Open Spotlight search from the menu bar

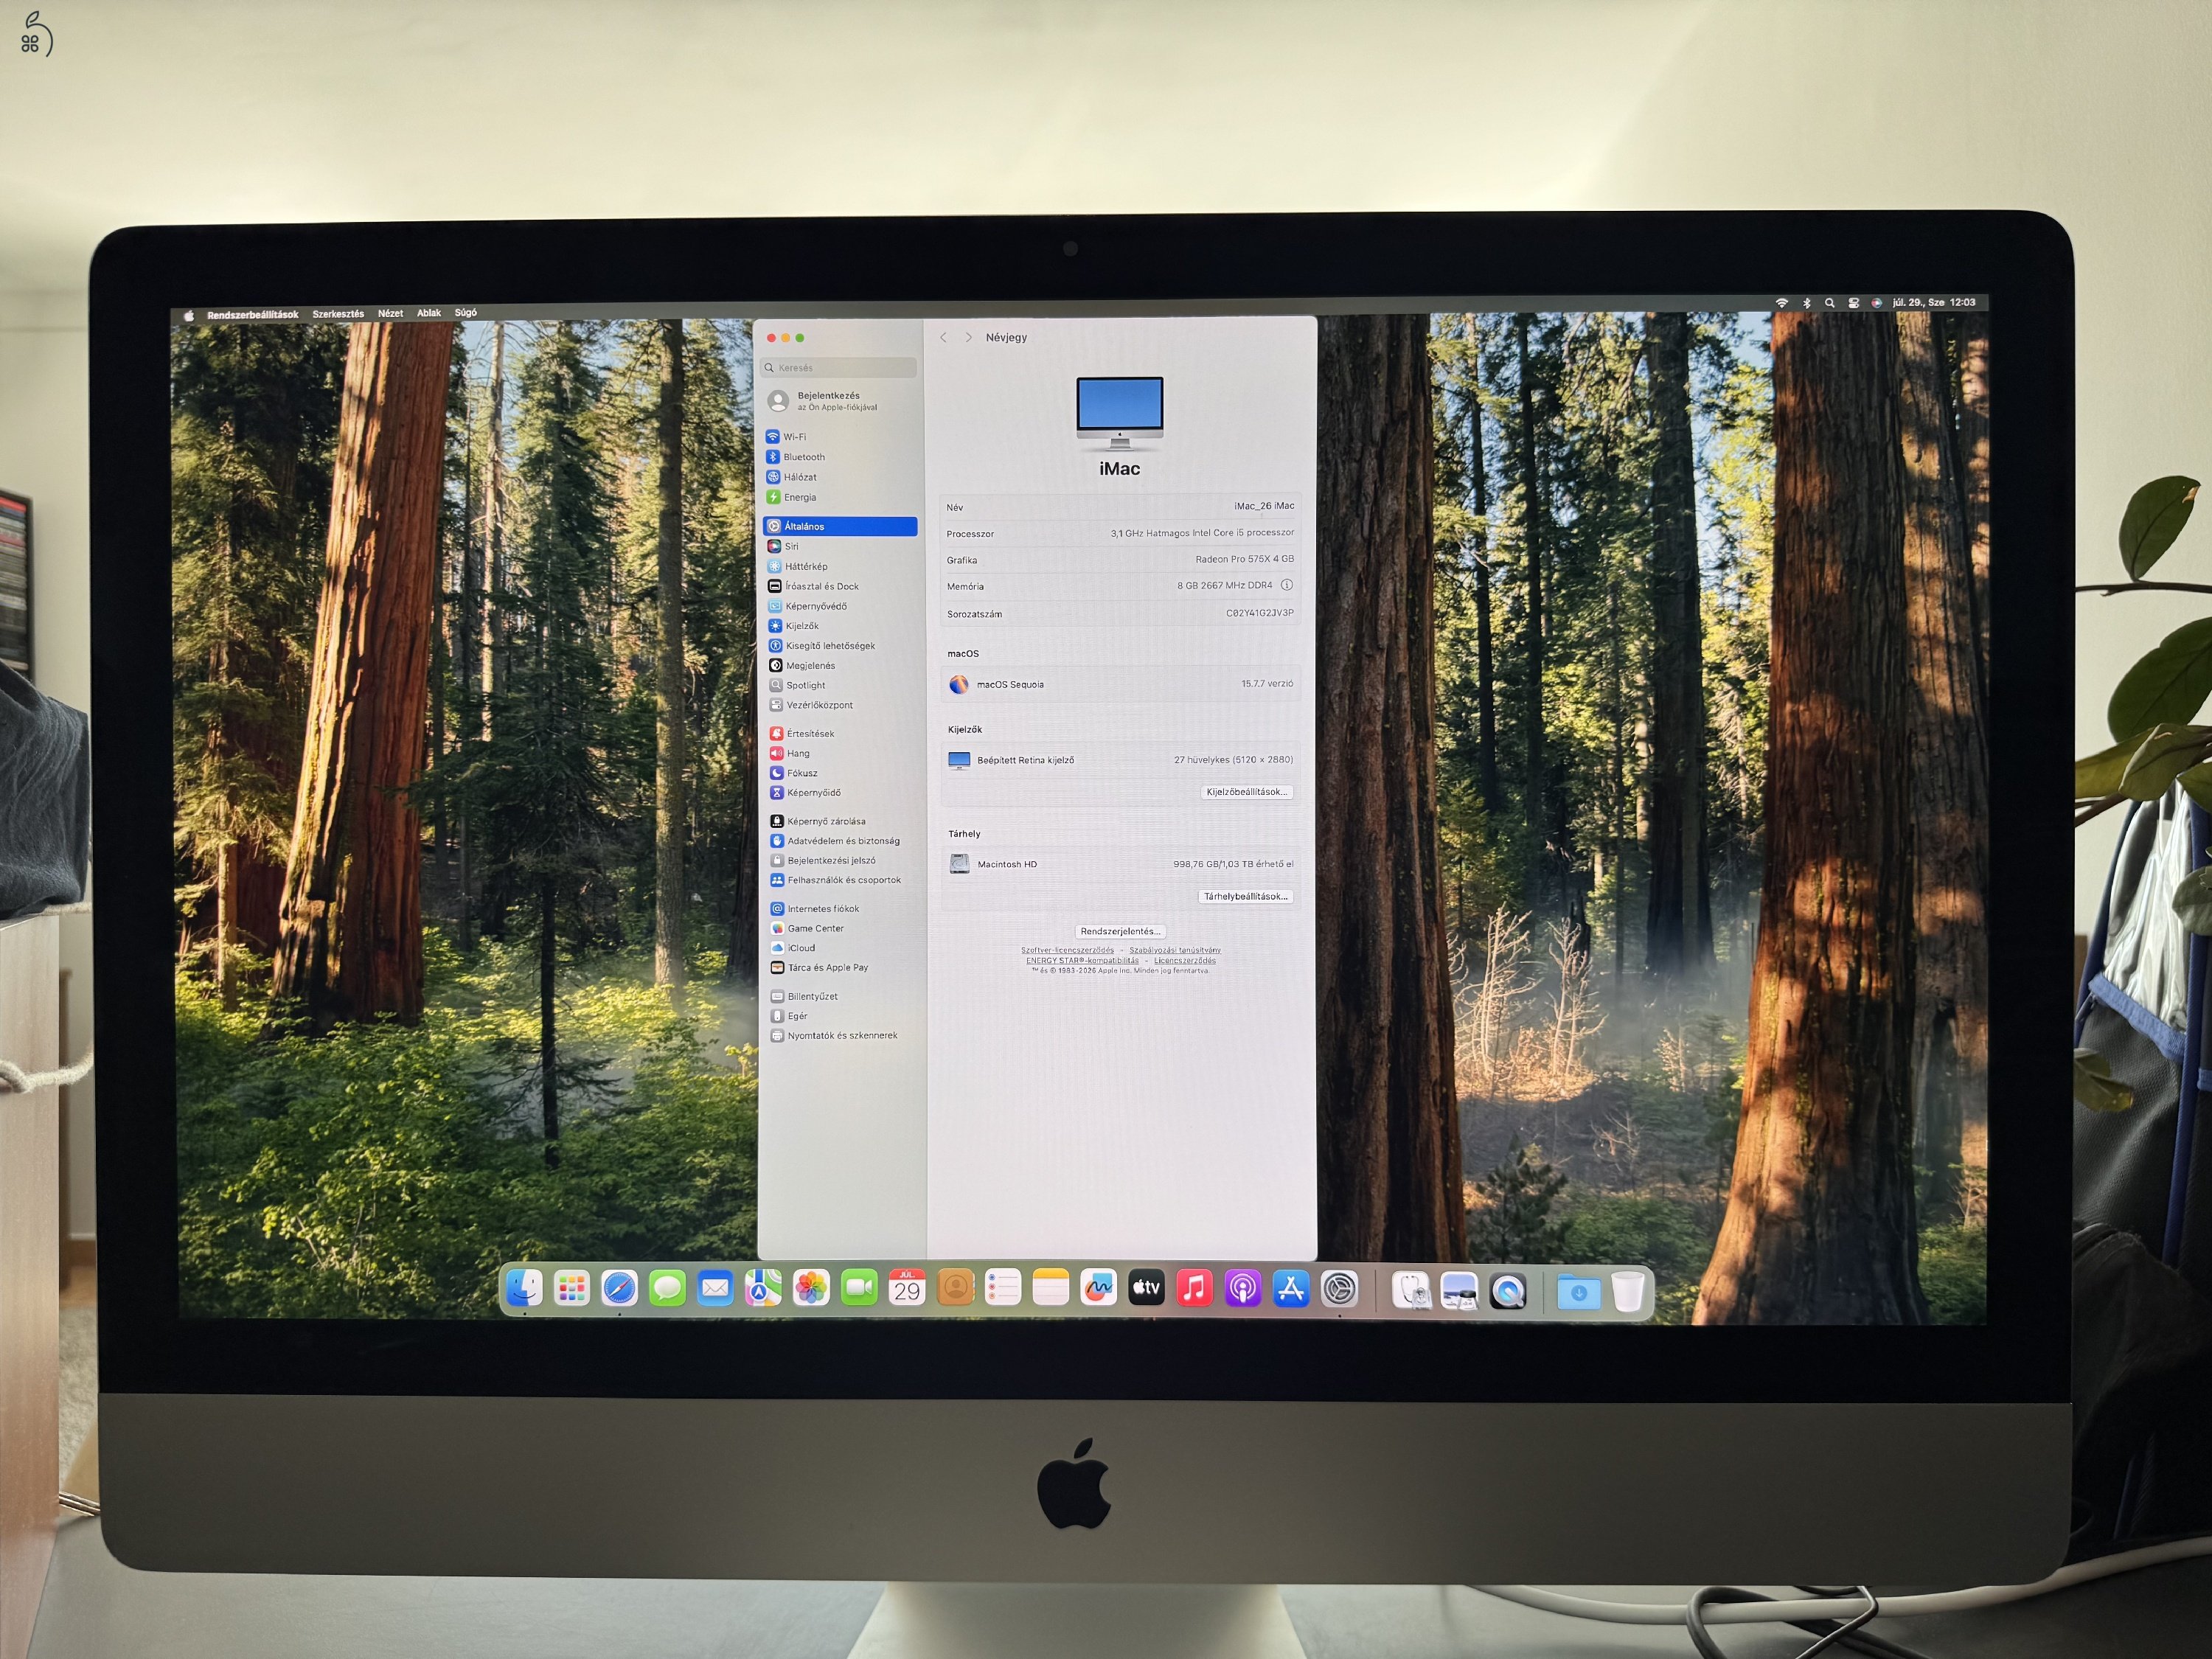(x=1829, y=303)
